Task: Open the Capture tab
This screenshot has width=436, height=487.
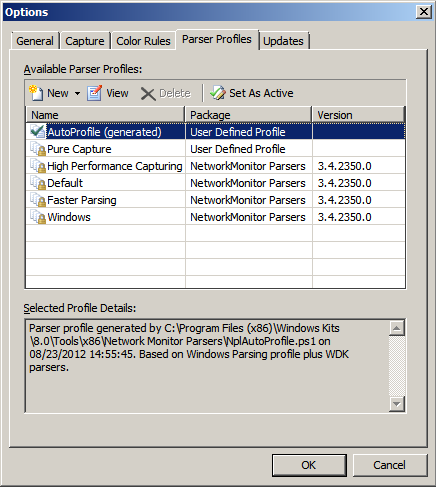Action: pyautogui.click(x=85, y=41)
